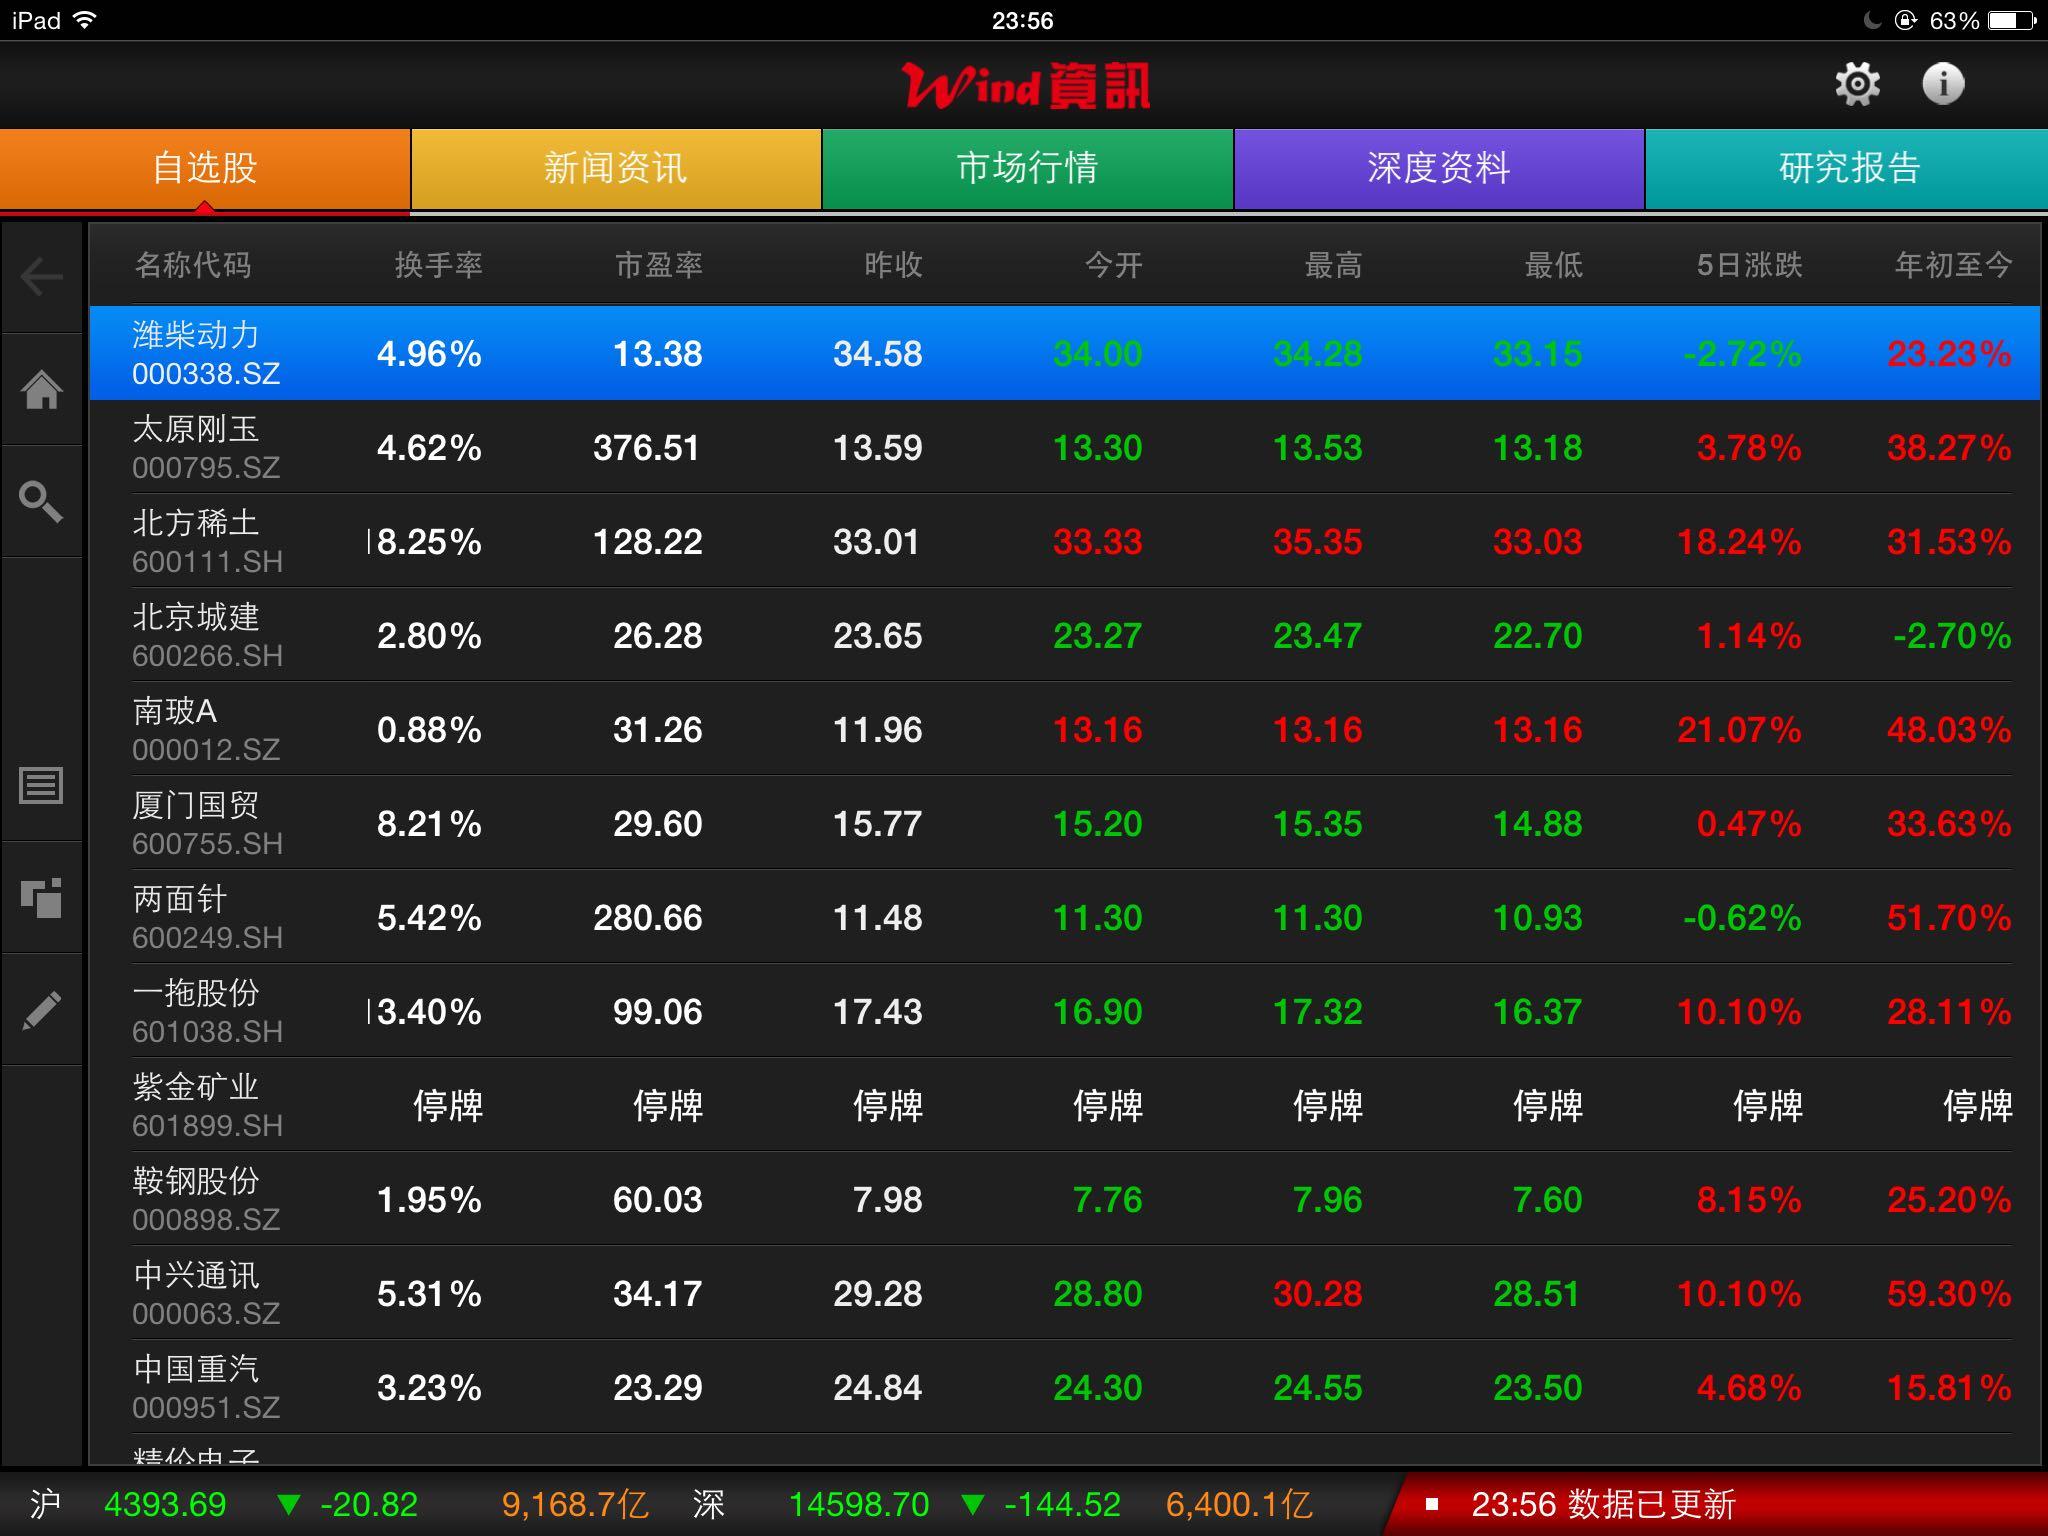Screen dimensions: 2048x1536
Task: Tap 太原刚玉 P/E value 376.51
Action: (x=647, y=448)
